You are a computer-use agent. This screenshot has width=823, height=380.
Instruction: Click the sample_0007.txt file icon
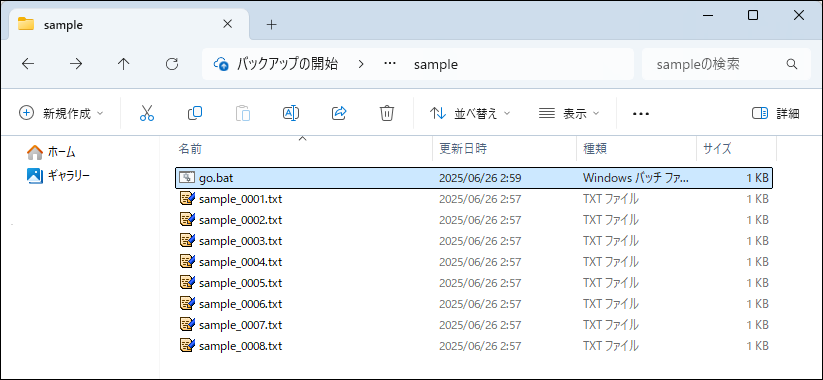point(187,324)
